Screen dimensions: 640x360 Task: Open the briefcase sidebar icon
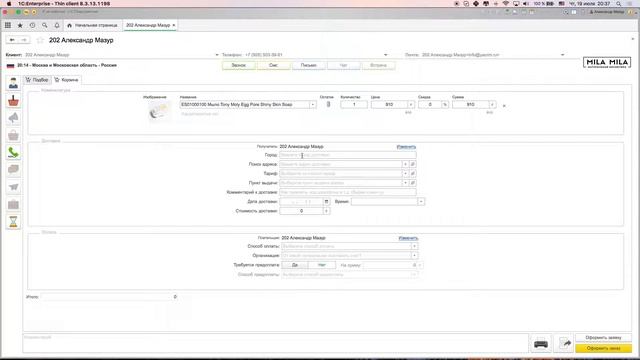[x=13, y=204]
